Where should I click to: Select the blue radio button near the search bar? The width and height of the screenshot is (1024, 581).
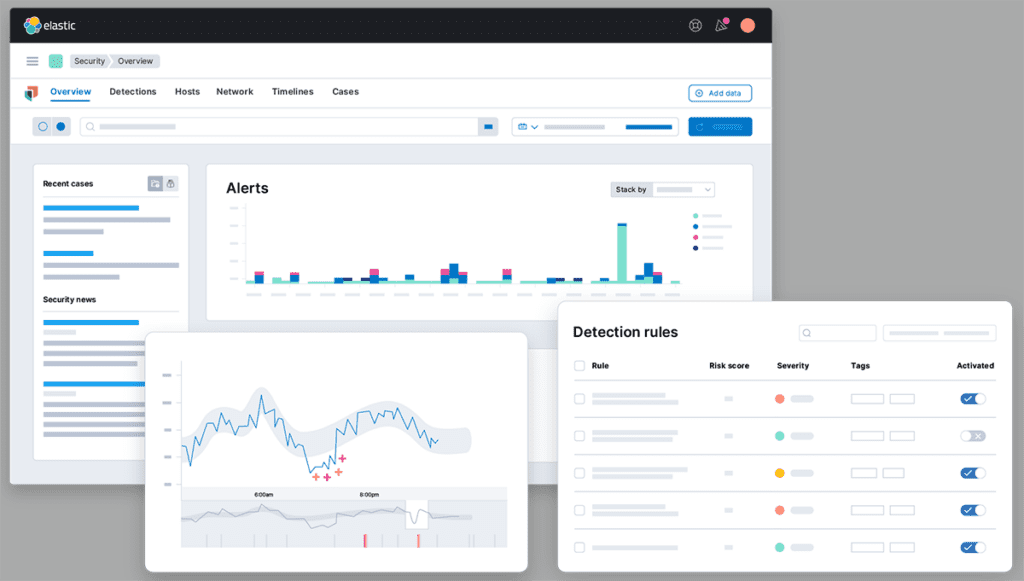pos(60,126)
